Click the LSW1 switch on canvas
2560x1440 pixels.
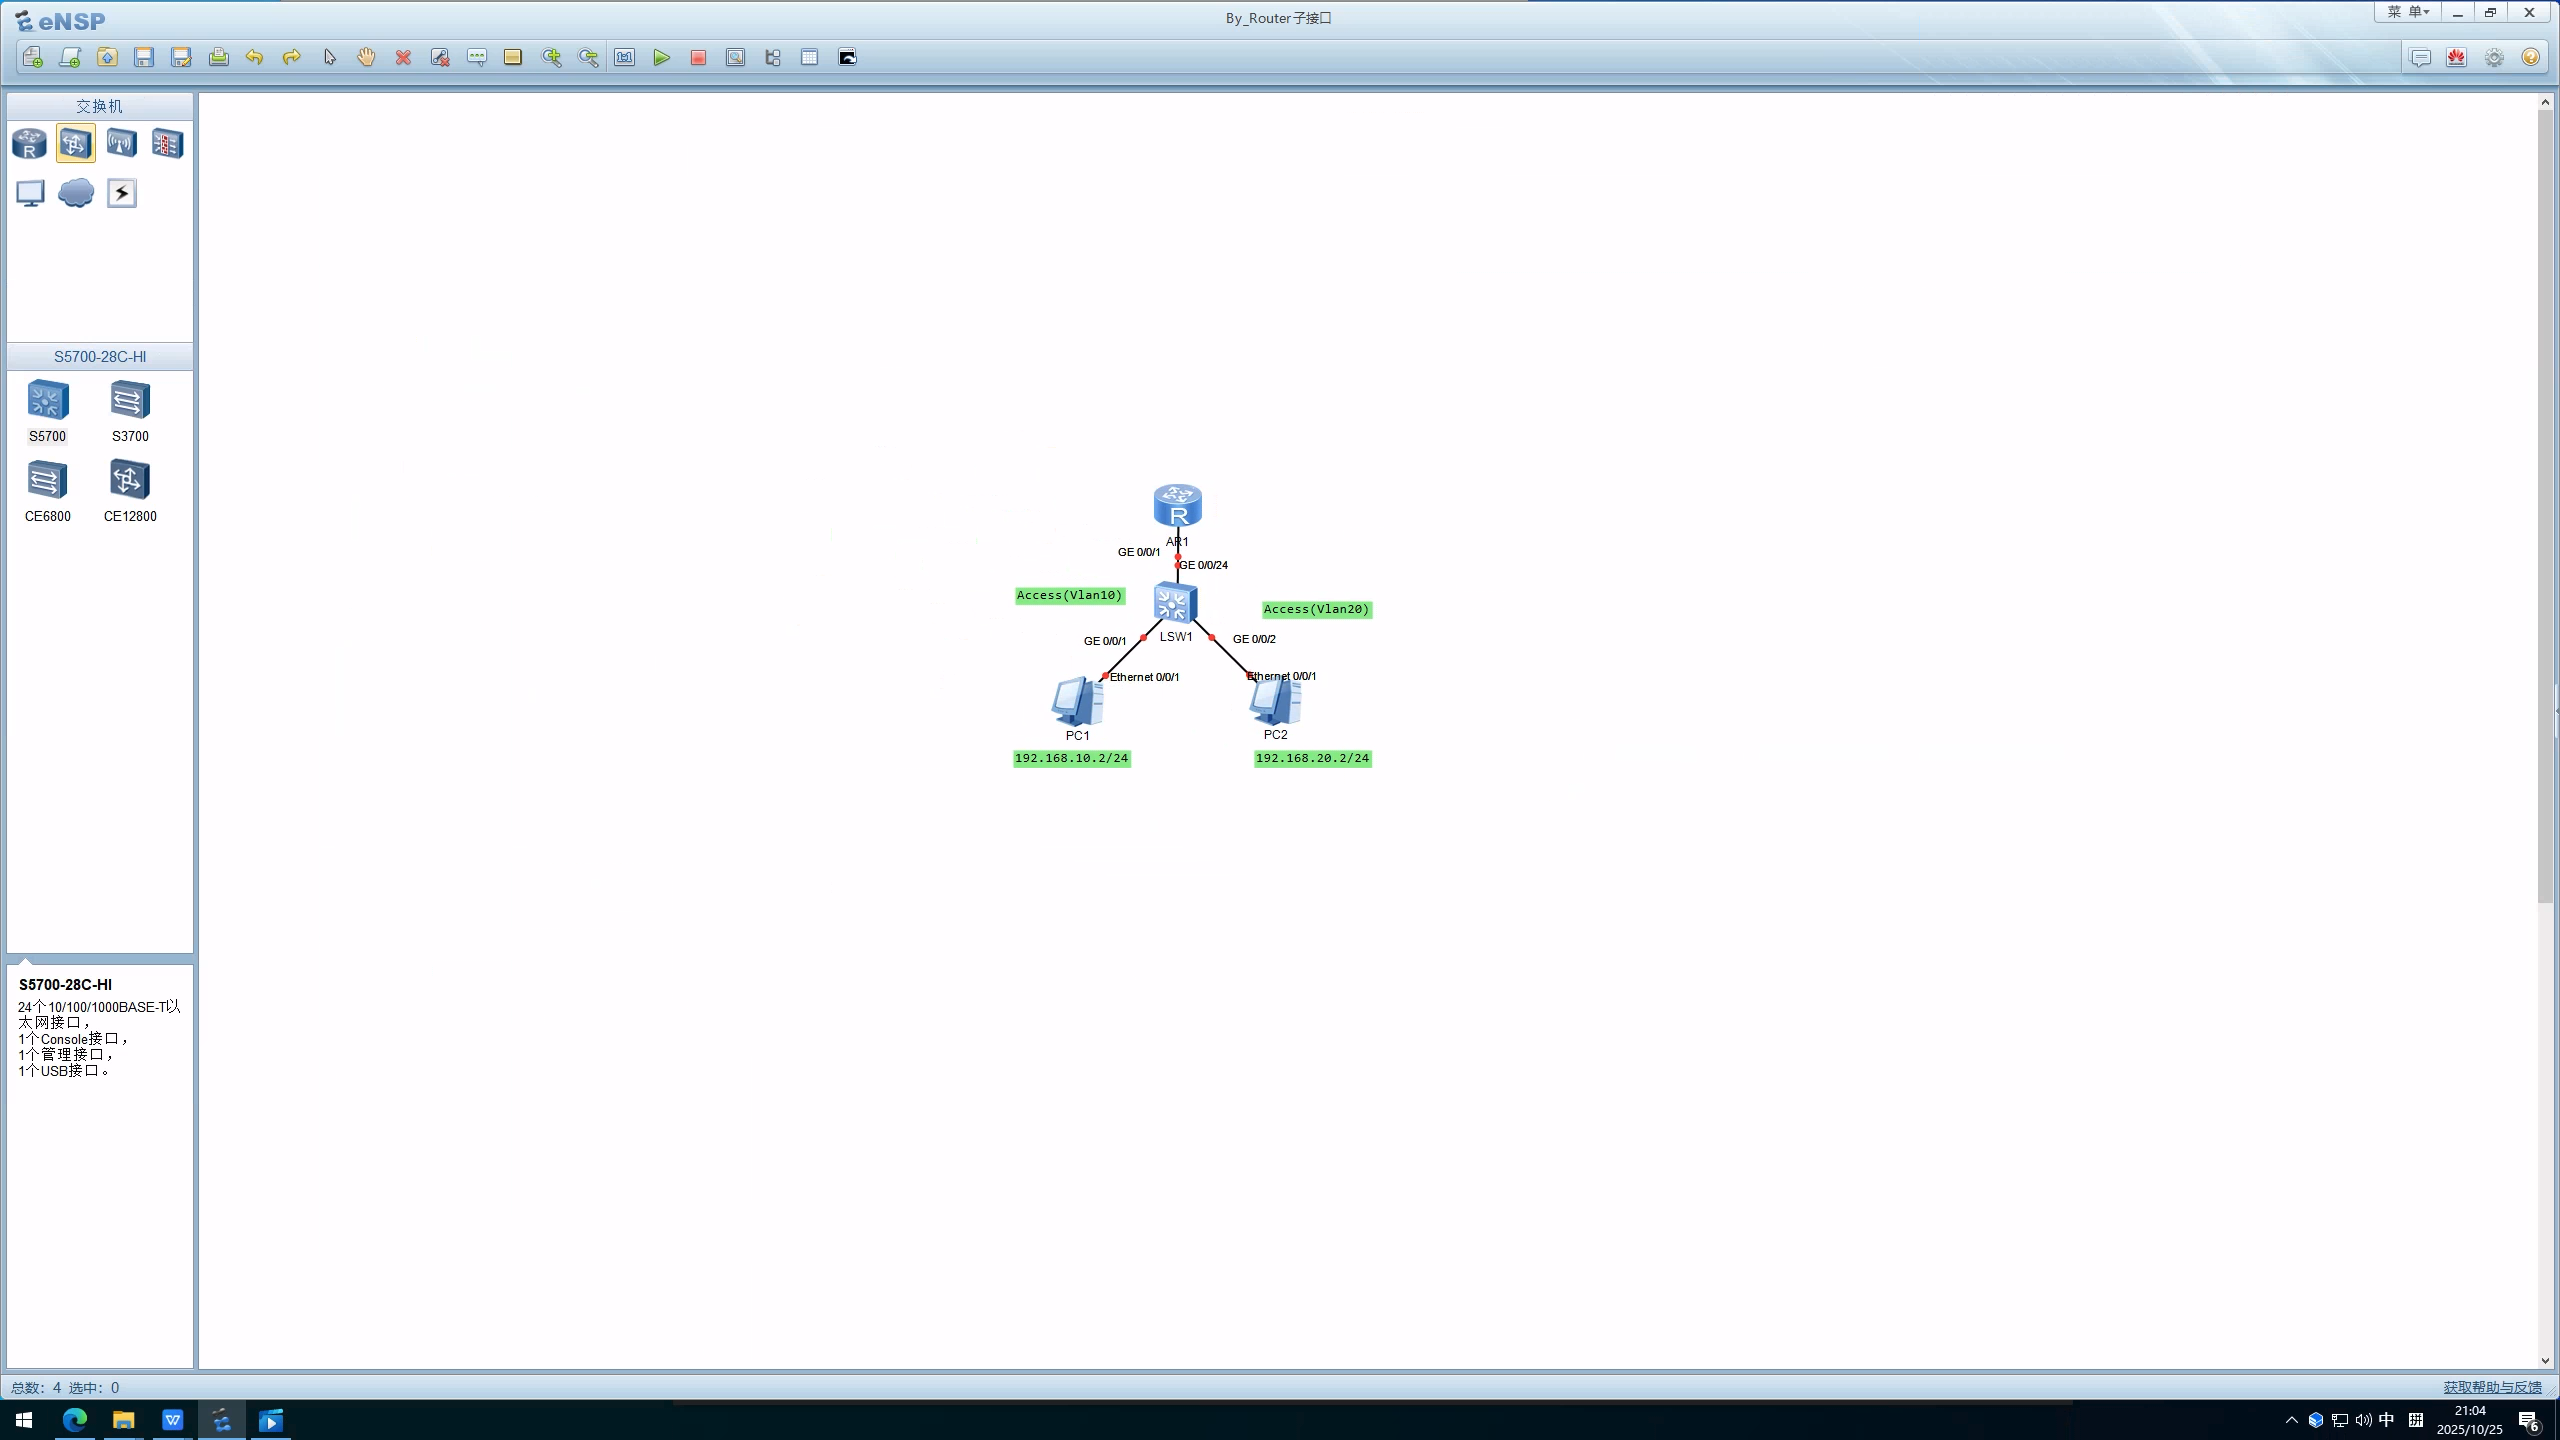(1175, 603)
